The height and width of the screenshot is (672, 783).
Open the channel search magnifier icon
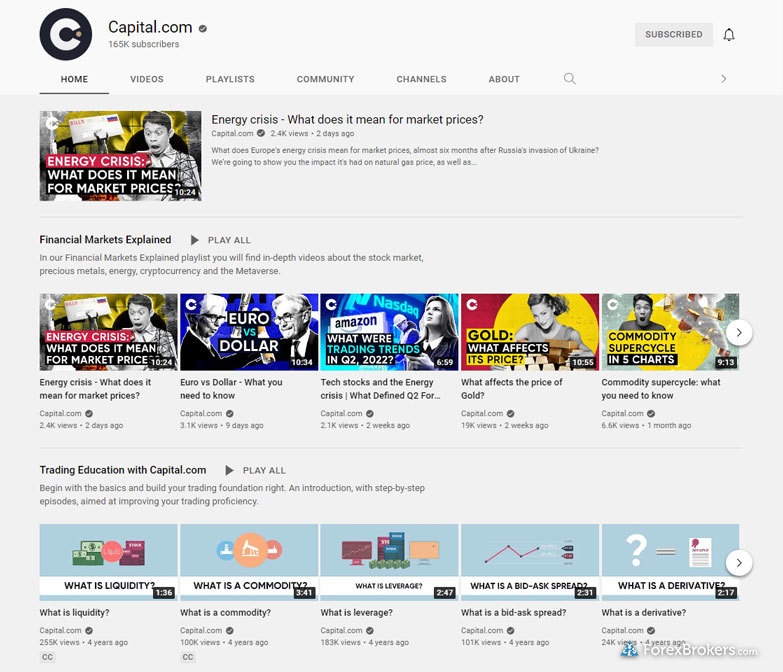(x=569, y=79)
